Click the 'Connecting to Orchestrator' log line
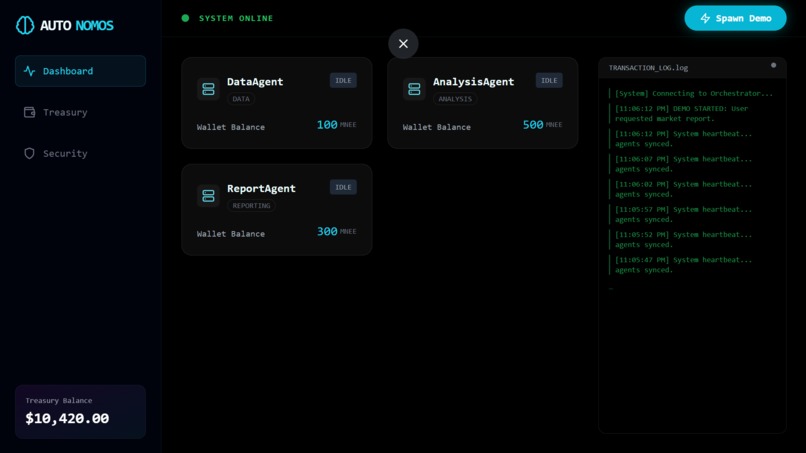Image resolution: width=806 pixels, height=453 pixels. 694,94
